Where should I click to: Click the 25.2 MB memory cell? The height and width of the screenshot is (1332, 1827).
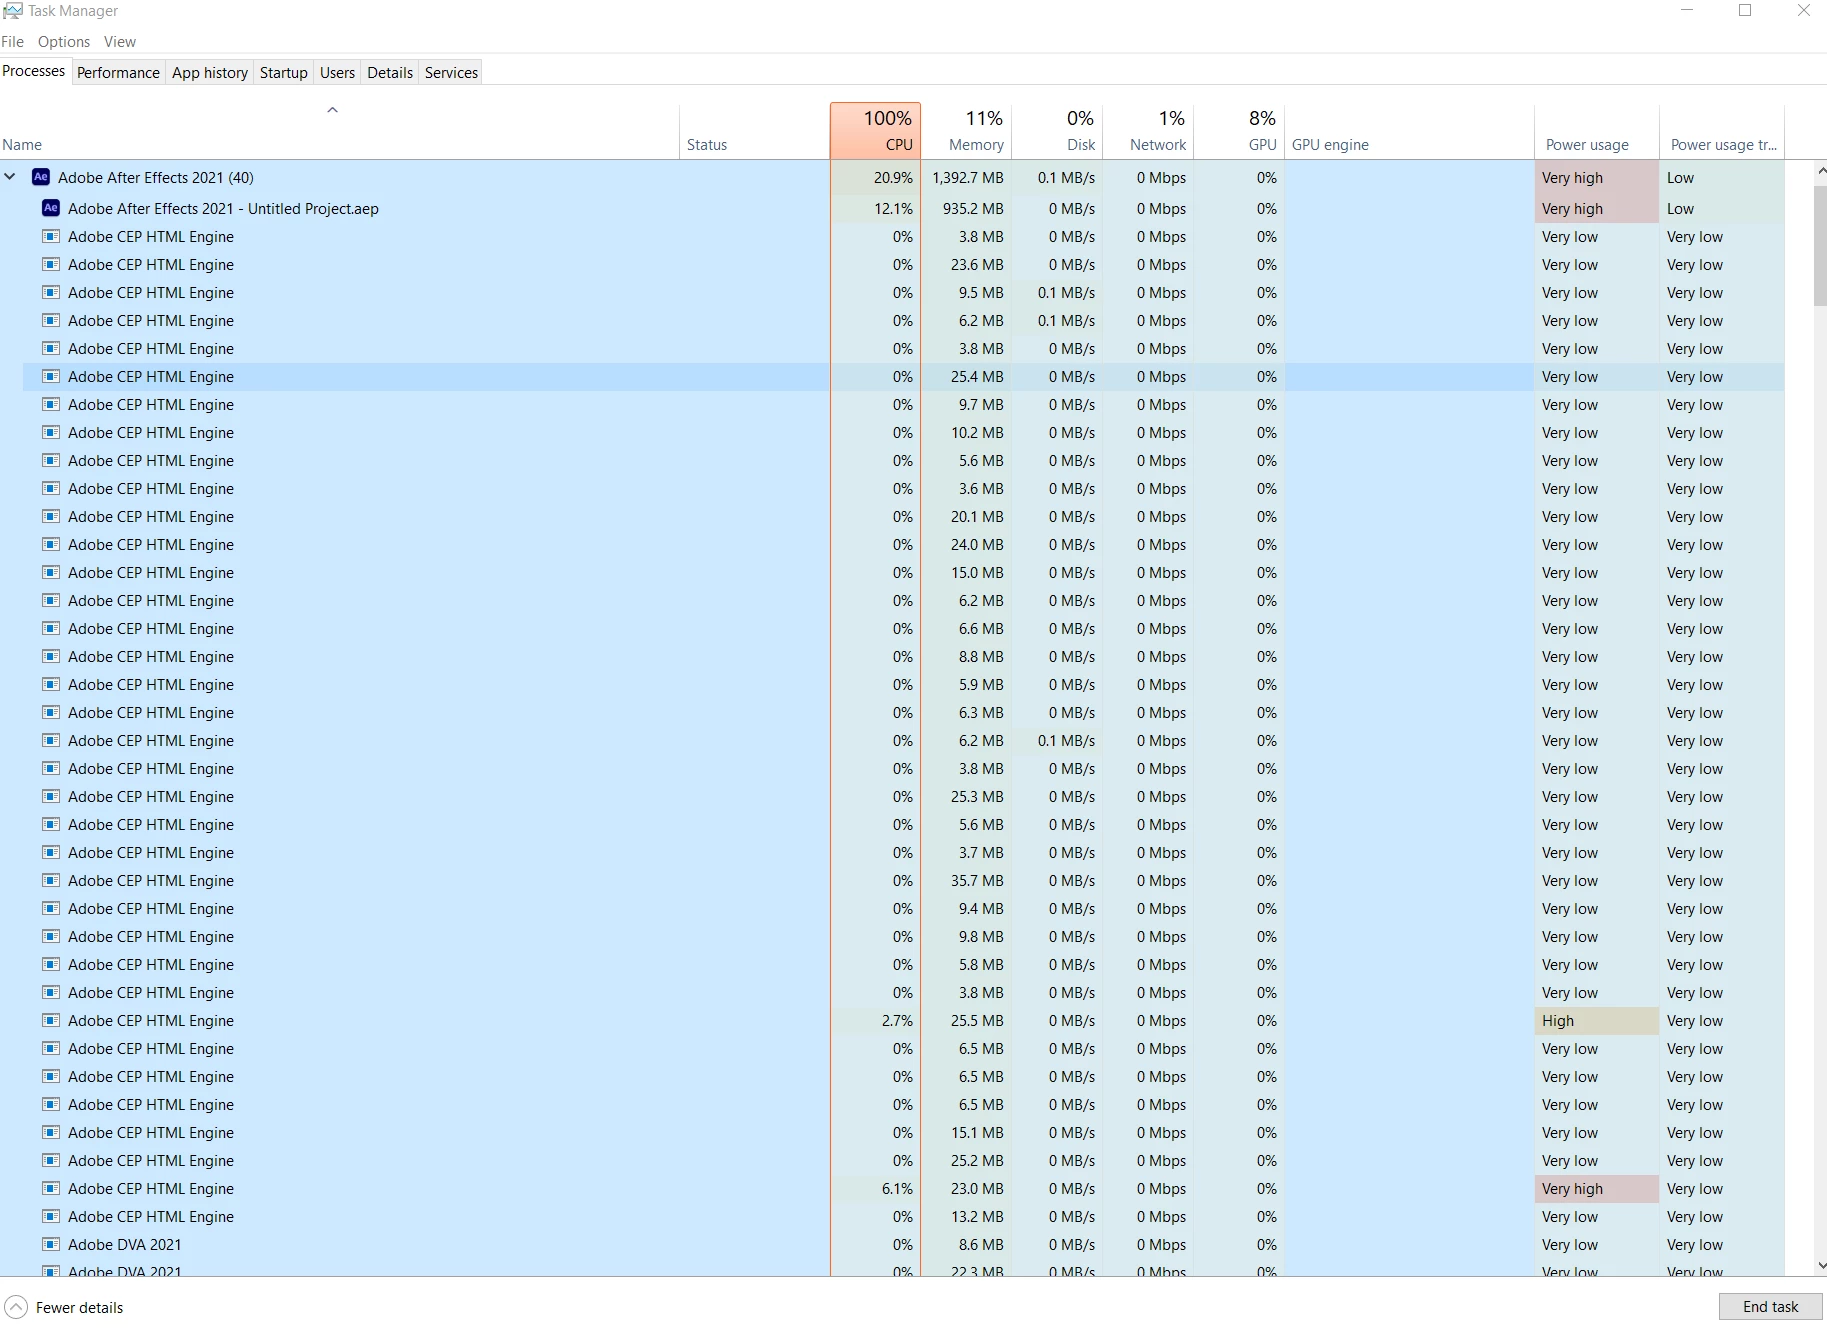click(967, 1161)
